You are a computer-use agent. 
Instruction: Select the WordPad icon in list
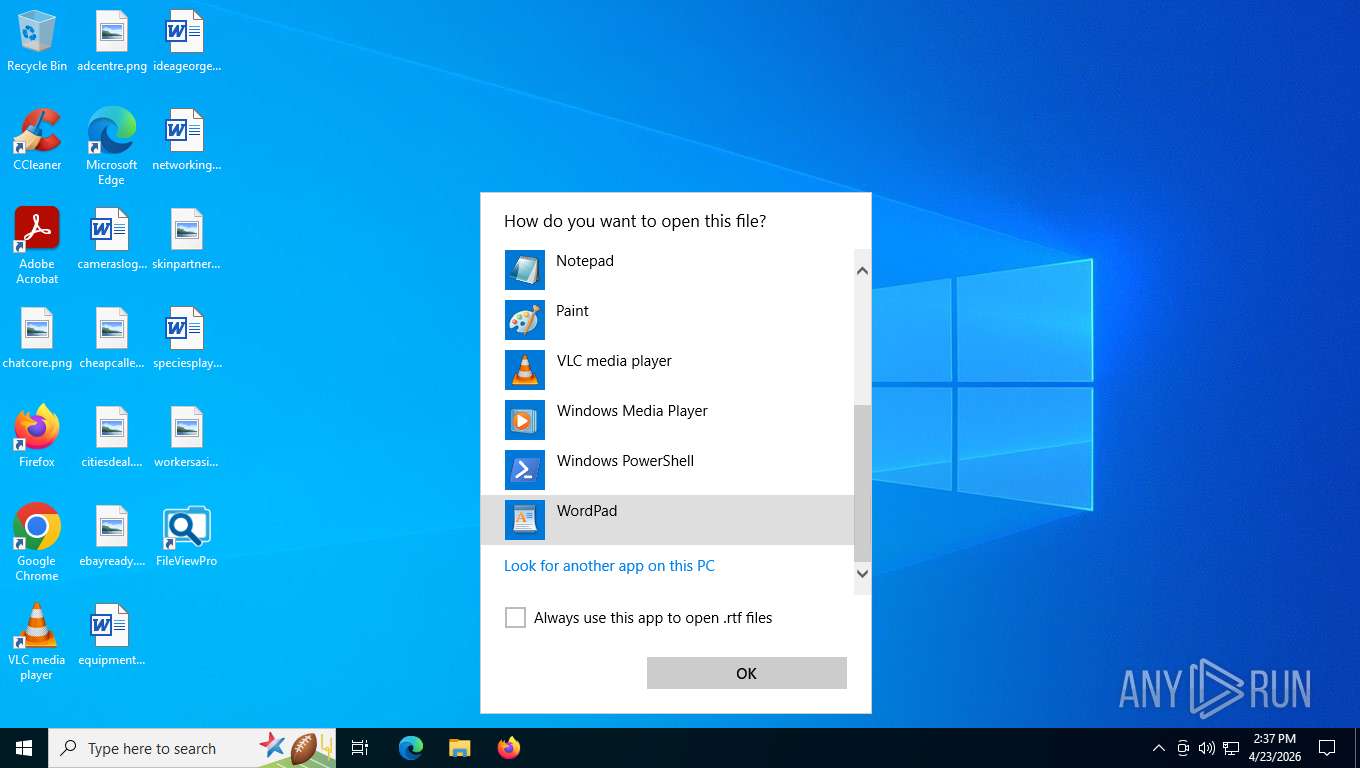pyautogui.click(x=525, y=520)
